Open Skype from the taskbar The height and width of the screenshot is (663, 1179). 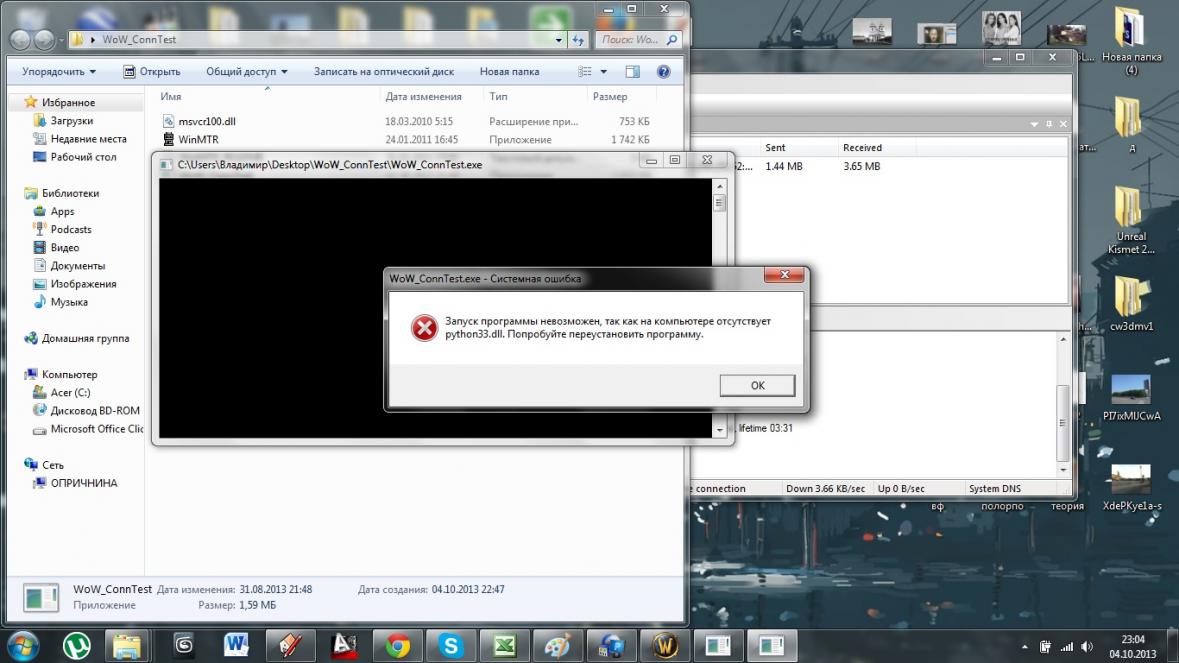click(x=451, y=645)
